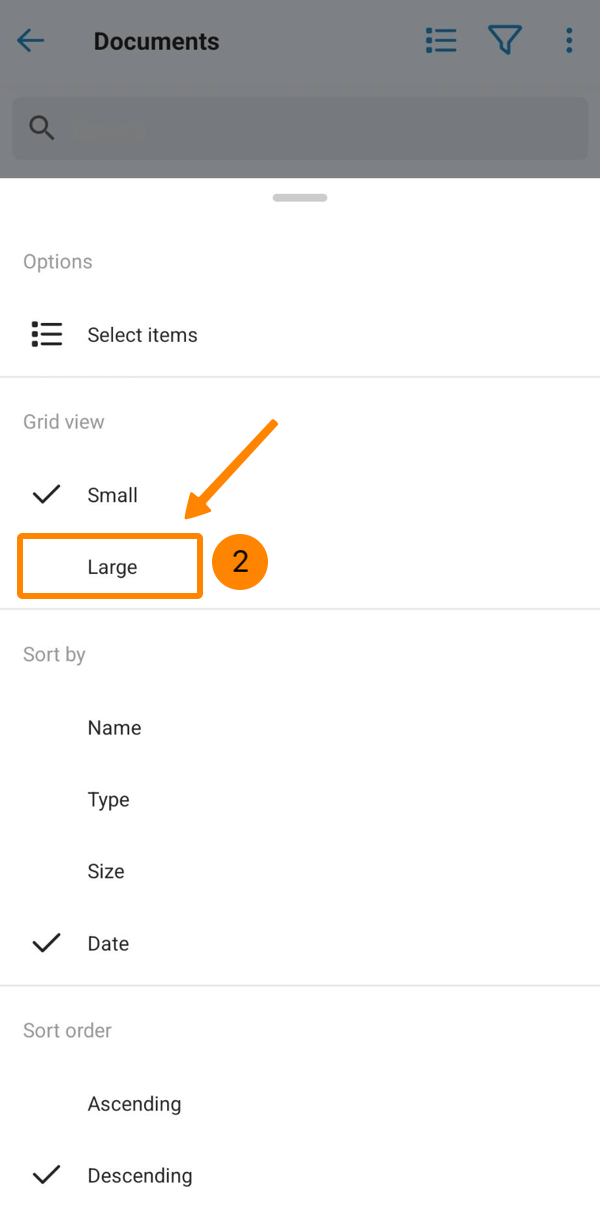Open the three-dot overflow menu
Image resolution: width=600 pixels, height=1217 pixels.
(569, 41)
